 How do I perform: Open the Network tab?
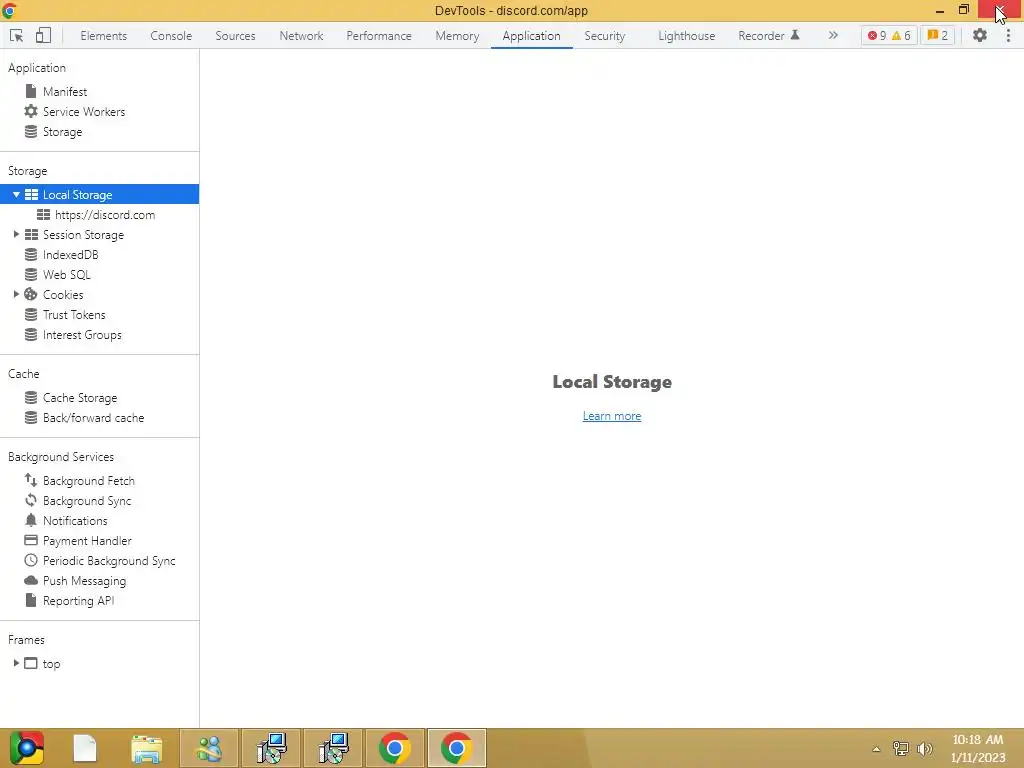tap(301, 36)
